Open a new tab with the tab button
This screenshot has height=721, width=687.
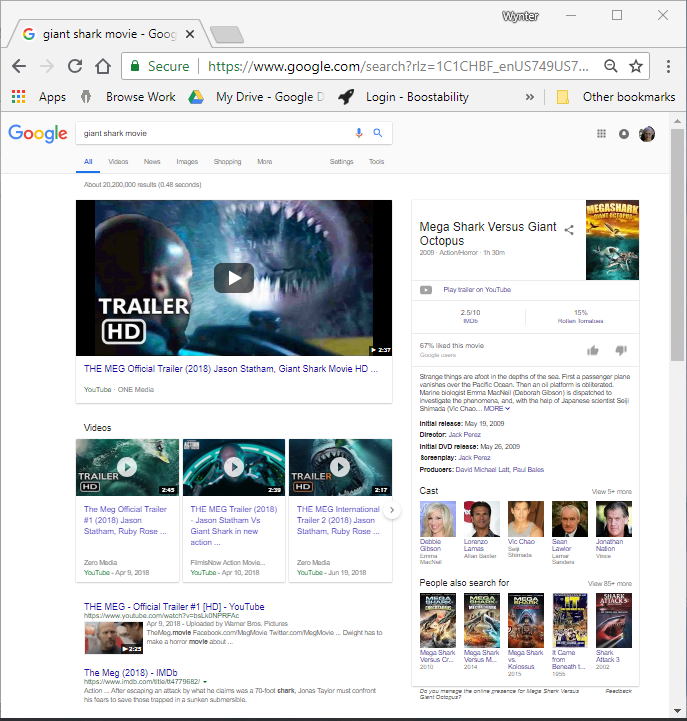tap(227, 34)
